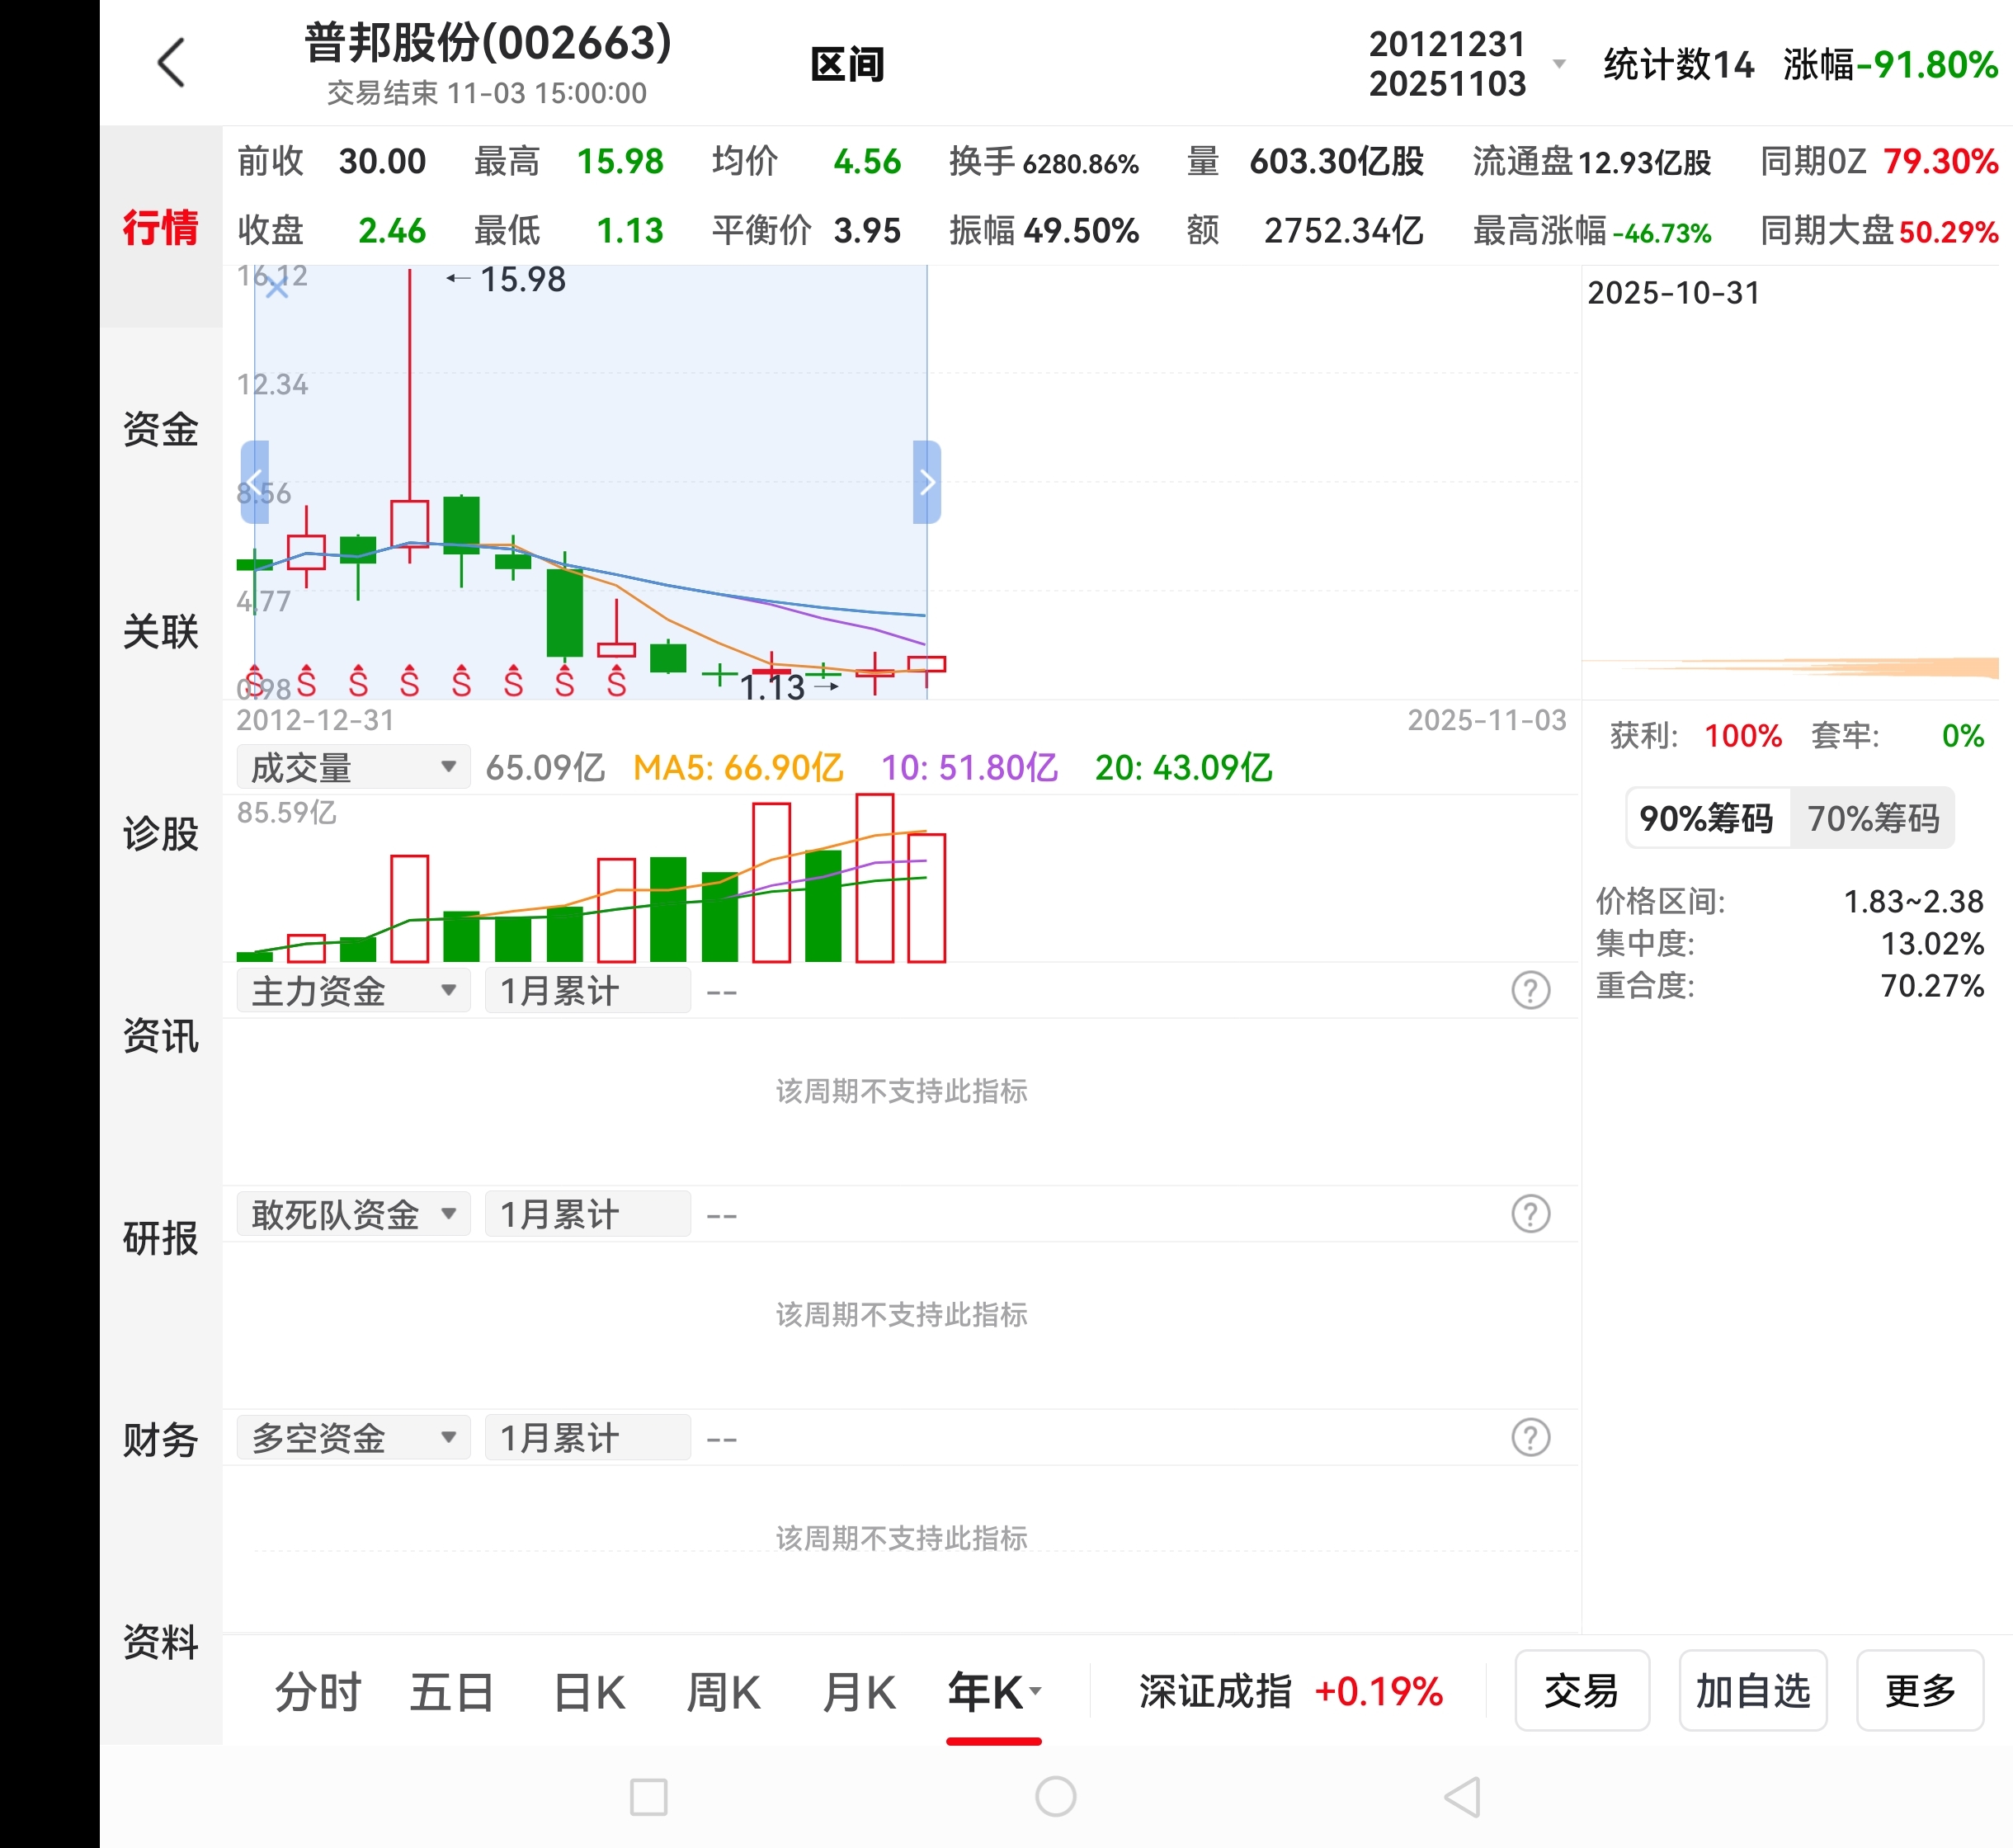This screenshot has width=2013, height=1848.
Task: Tap the back arrow icon
Action: click(172, 62)
